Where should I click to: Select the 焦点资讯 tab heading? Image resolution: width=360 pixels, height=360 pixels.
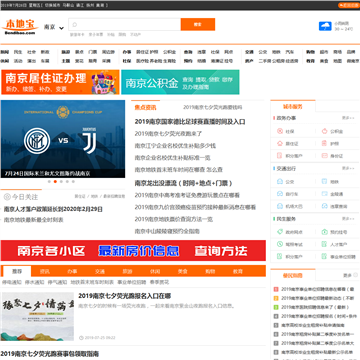coord(145,107)
